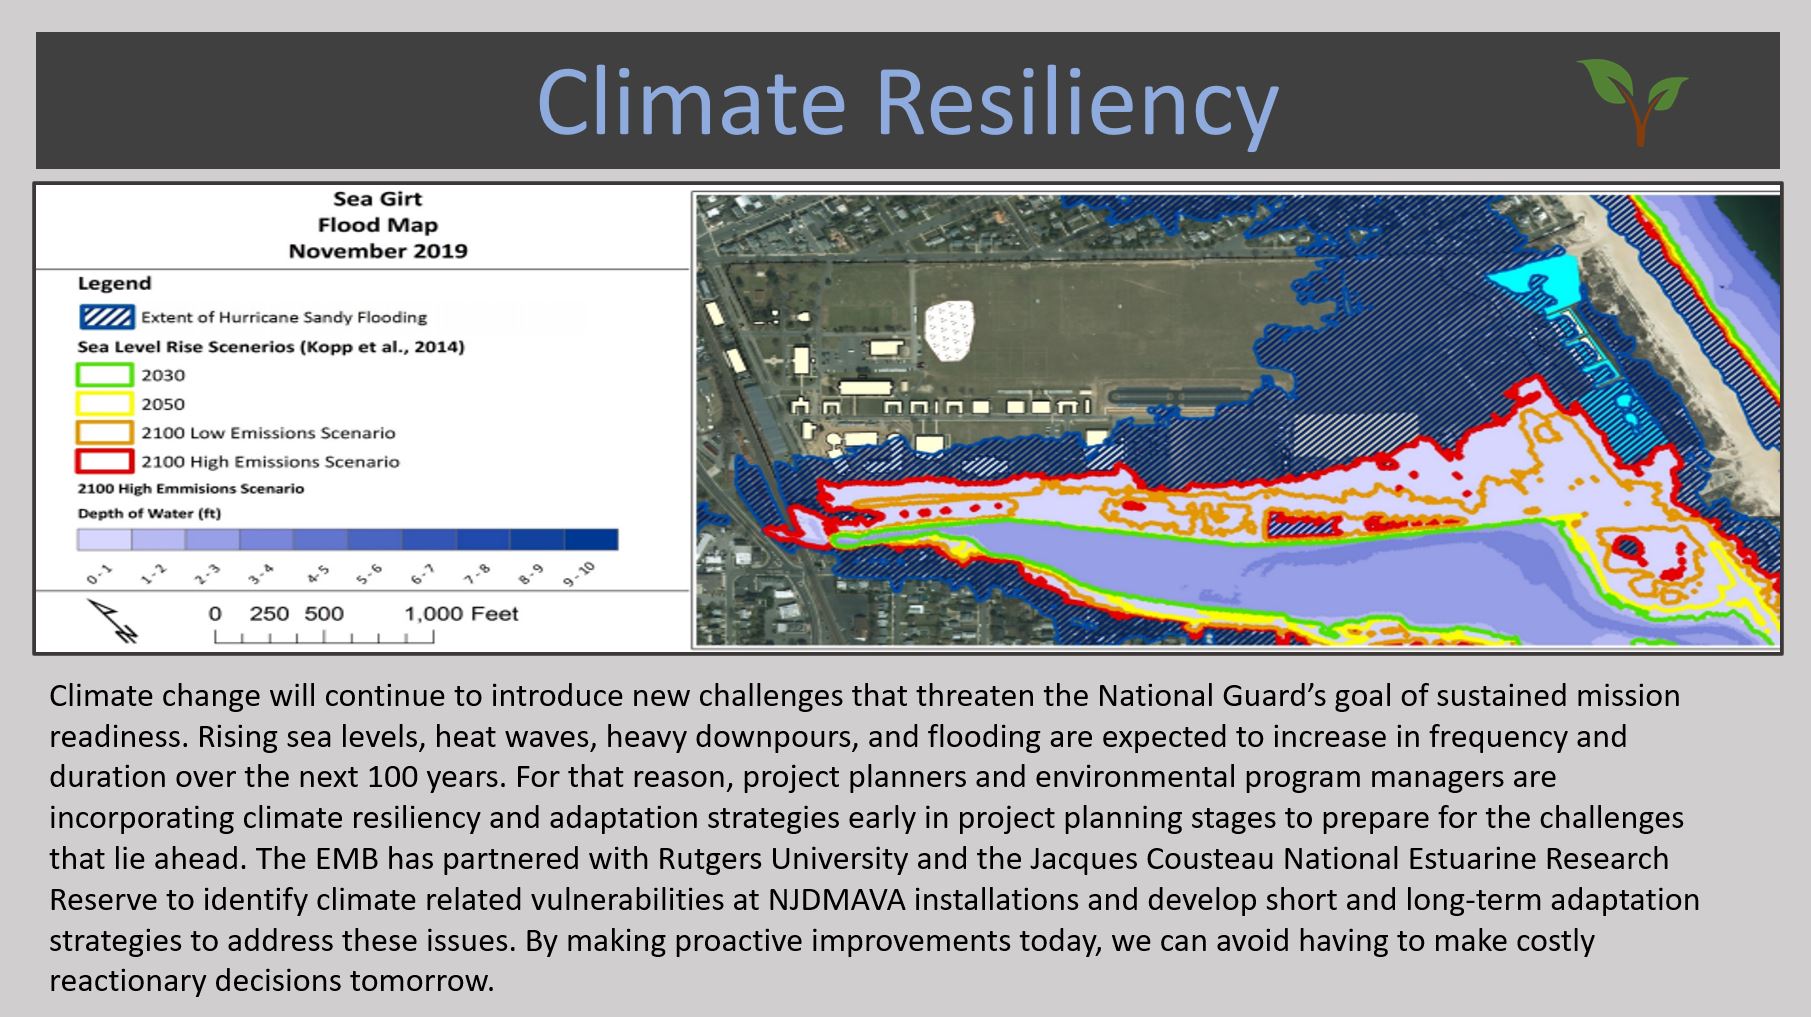1811x1017 pixels.
Task: Click the north arrow compass symbol
Action: tap(113, 619)
